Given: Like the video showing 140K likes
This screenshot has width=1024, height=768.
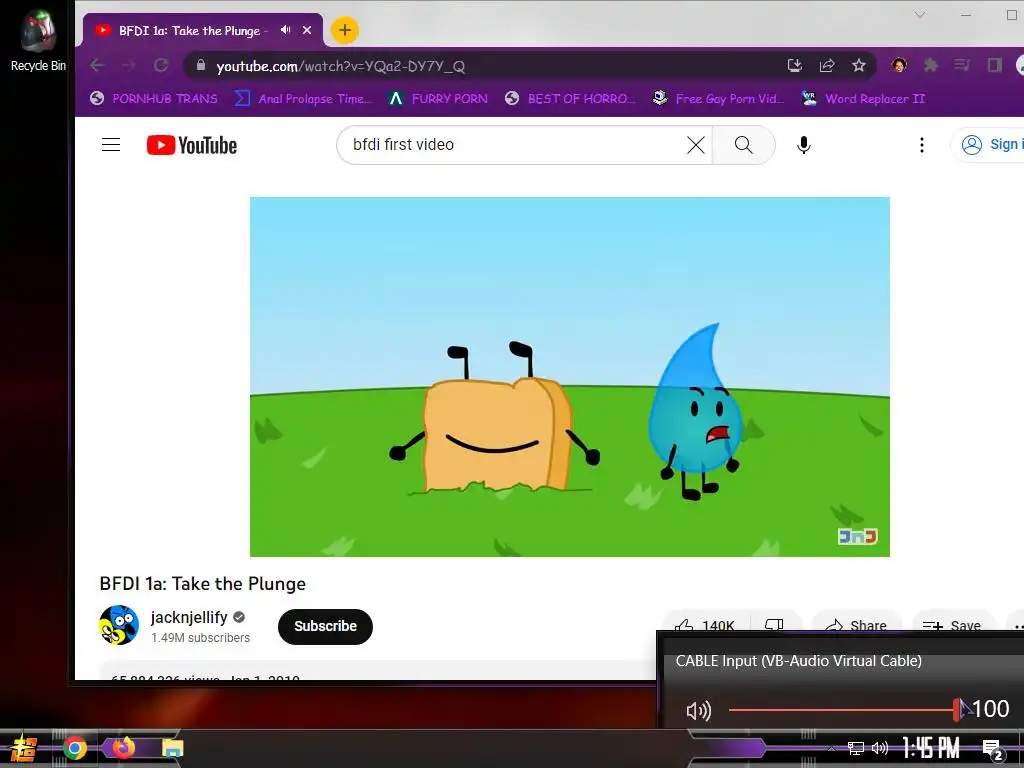Looking at the screenshot, I should pyautogui.click(x=705, y=624).
